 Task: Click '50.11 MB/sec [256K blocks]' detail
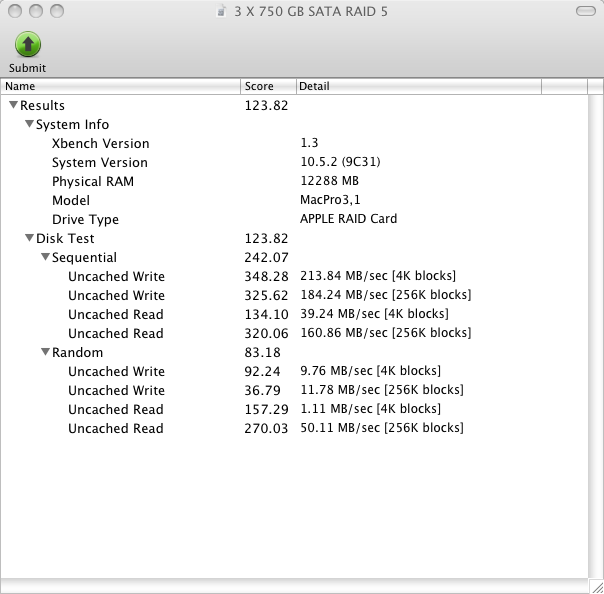click(x=382, y=428)
